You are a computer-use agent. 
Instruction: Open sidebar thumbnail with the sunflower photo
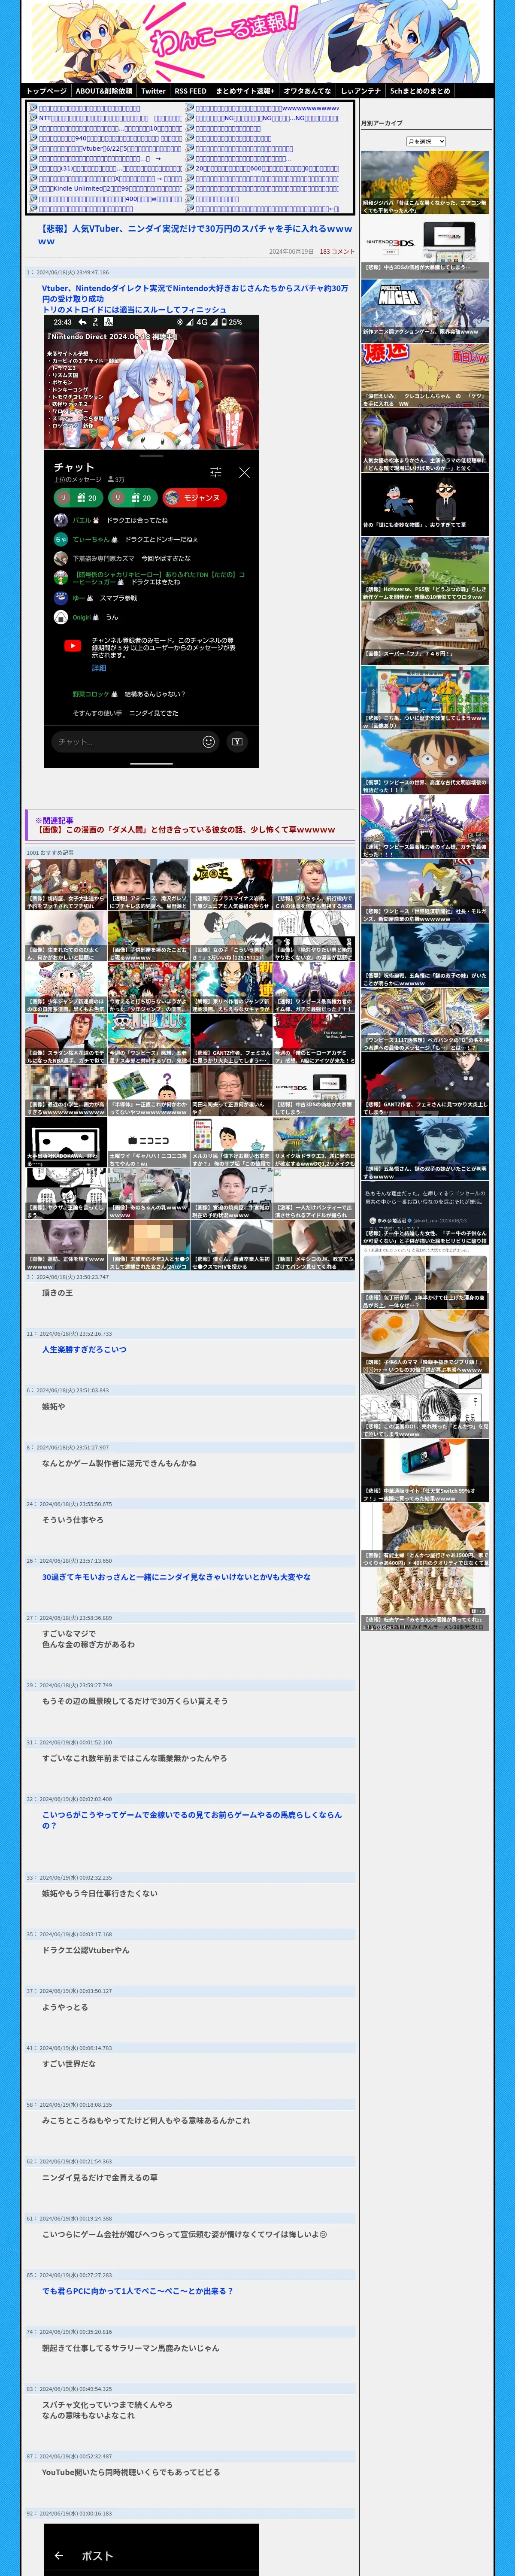[425, 182]
